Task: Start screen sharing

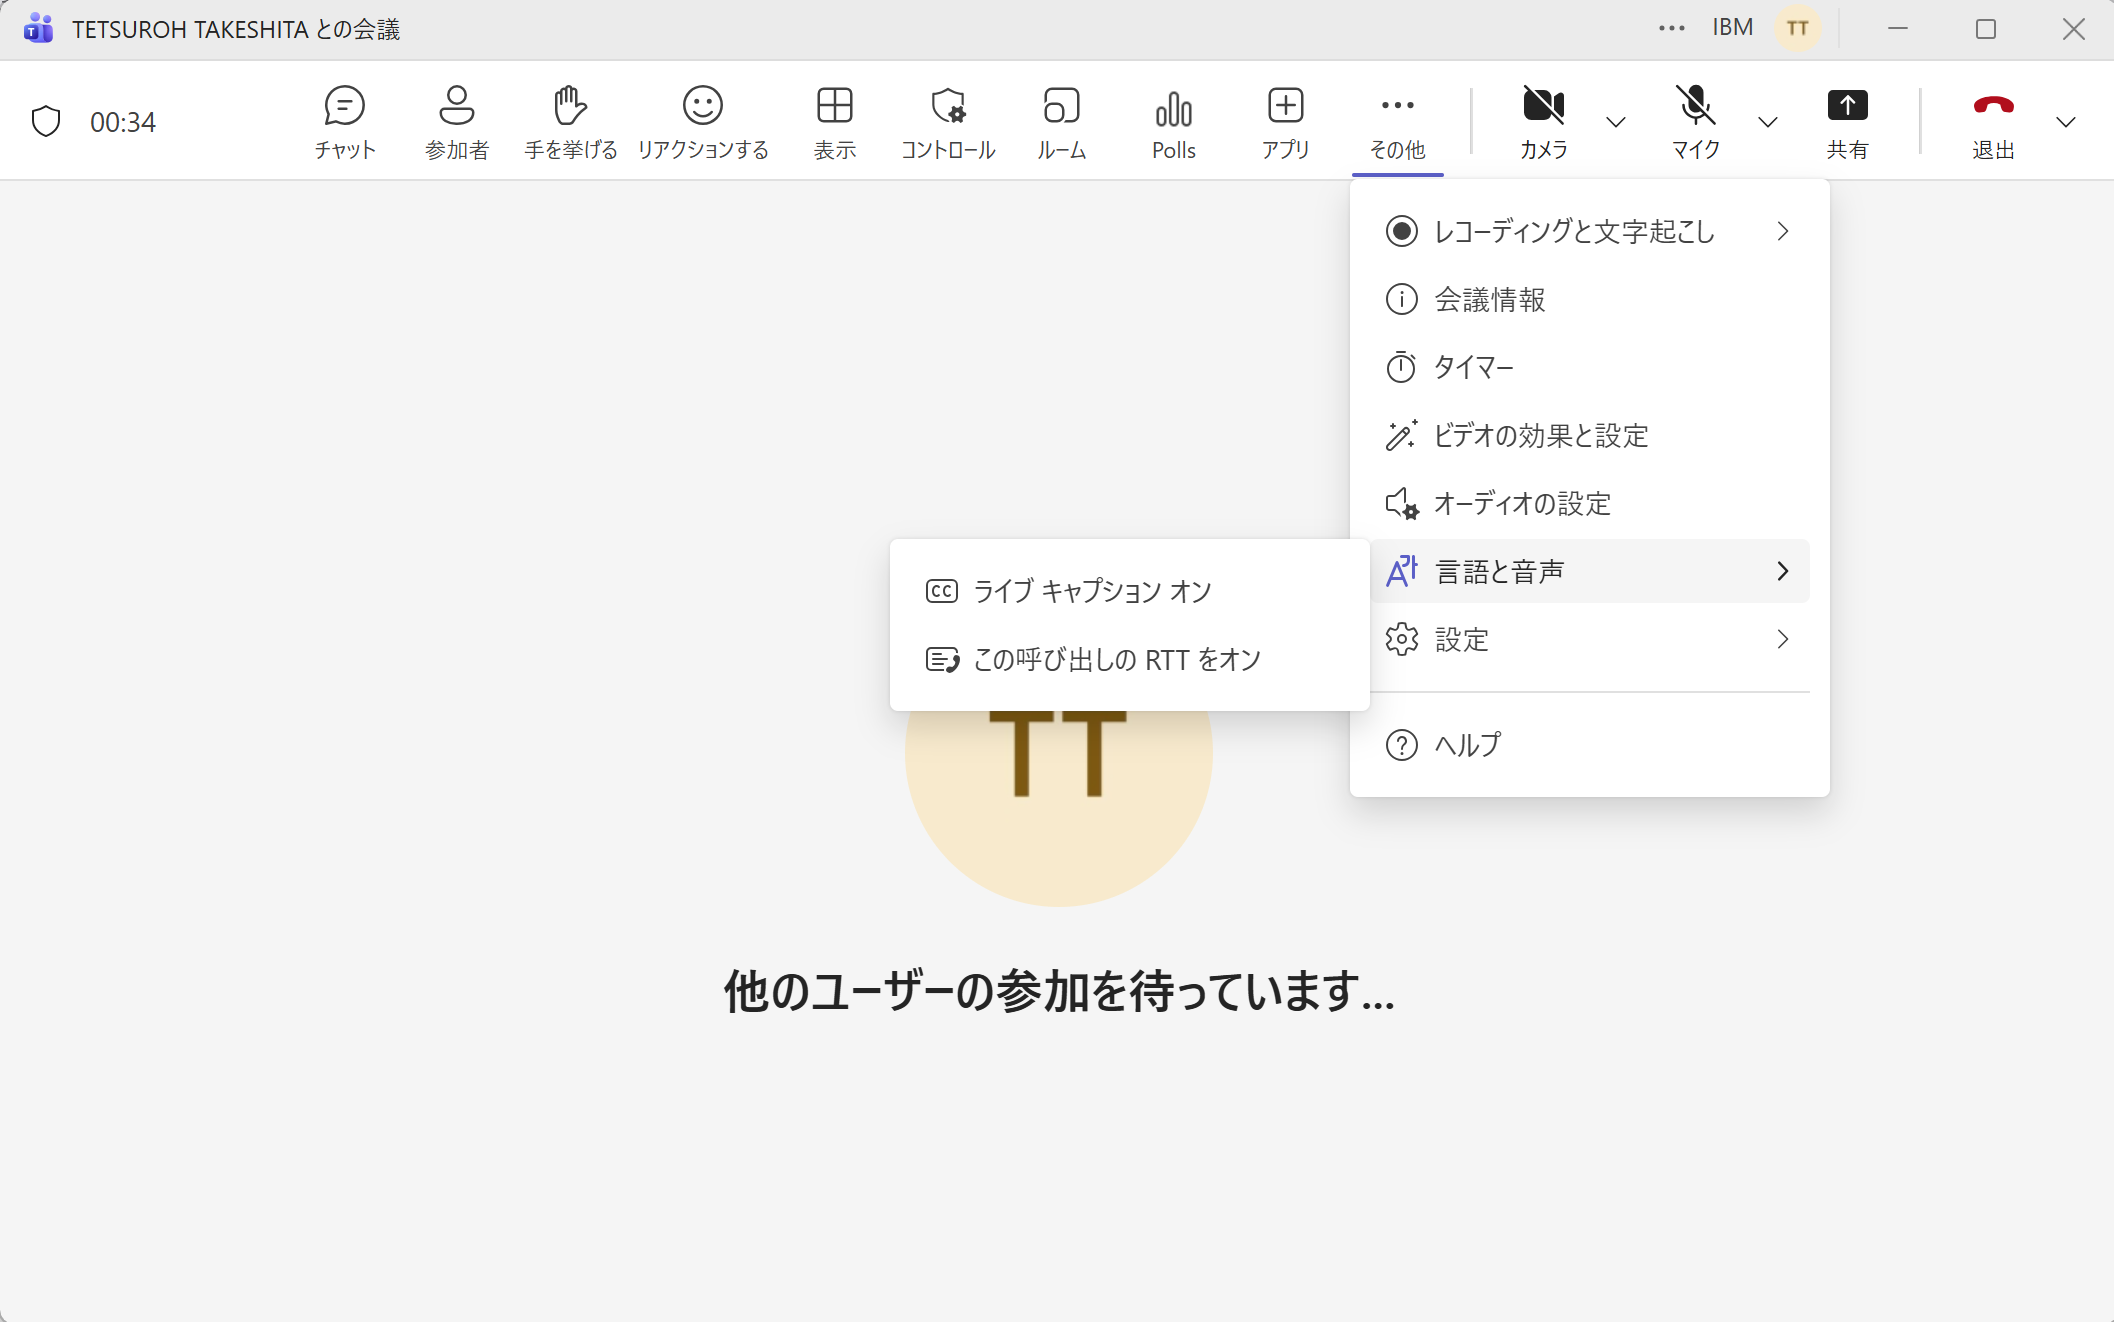Action: pos(1847,120)
